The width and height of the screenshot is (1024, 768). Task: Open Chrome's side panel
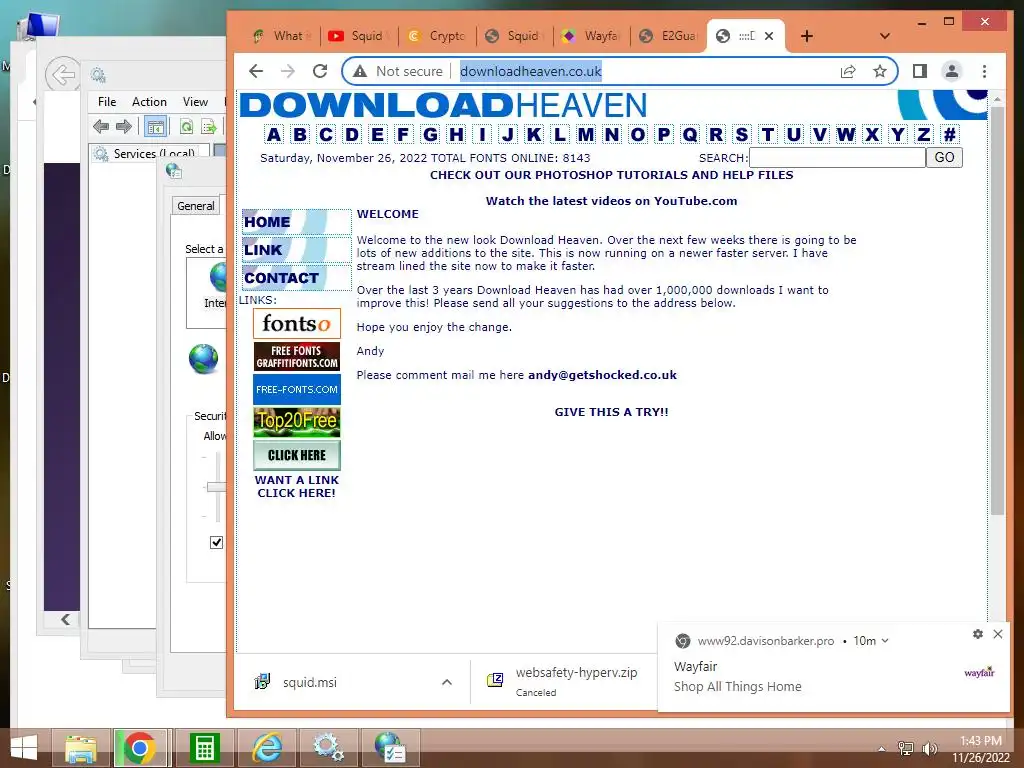(920, 71)
